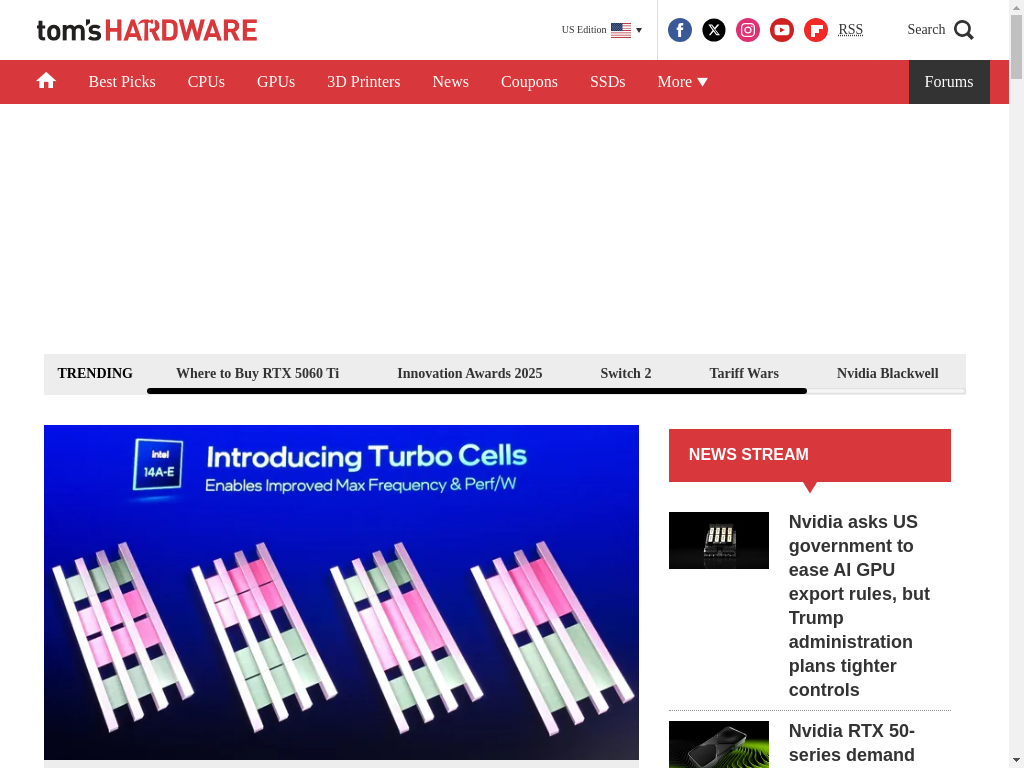This screenshot has height=768, width=1024.
Task: Click the Forums button
Action: click(x=949, y=82)
